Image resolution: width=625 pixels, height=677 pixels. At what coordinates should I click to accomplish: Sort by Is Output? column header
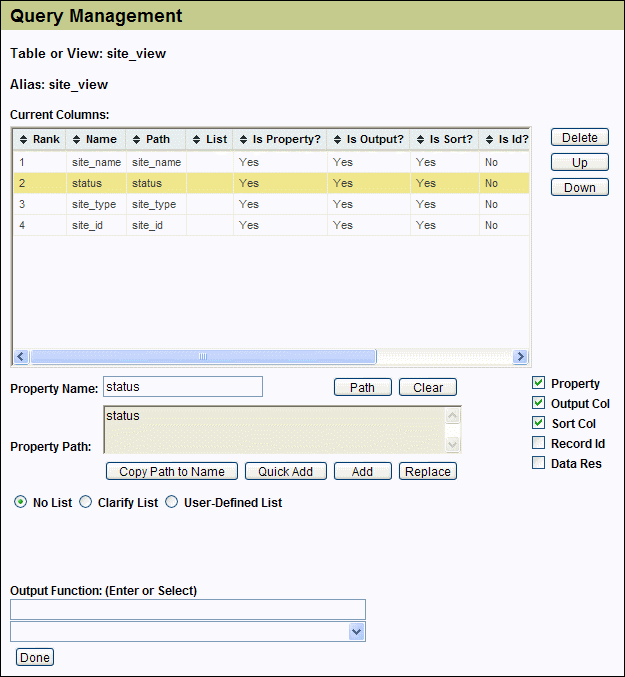point(368,139)
